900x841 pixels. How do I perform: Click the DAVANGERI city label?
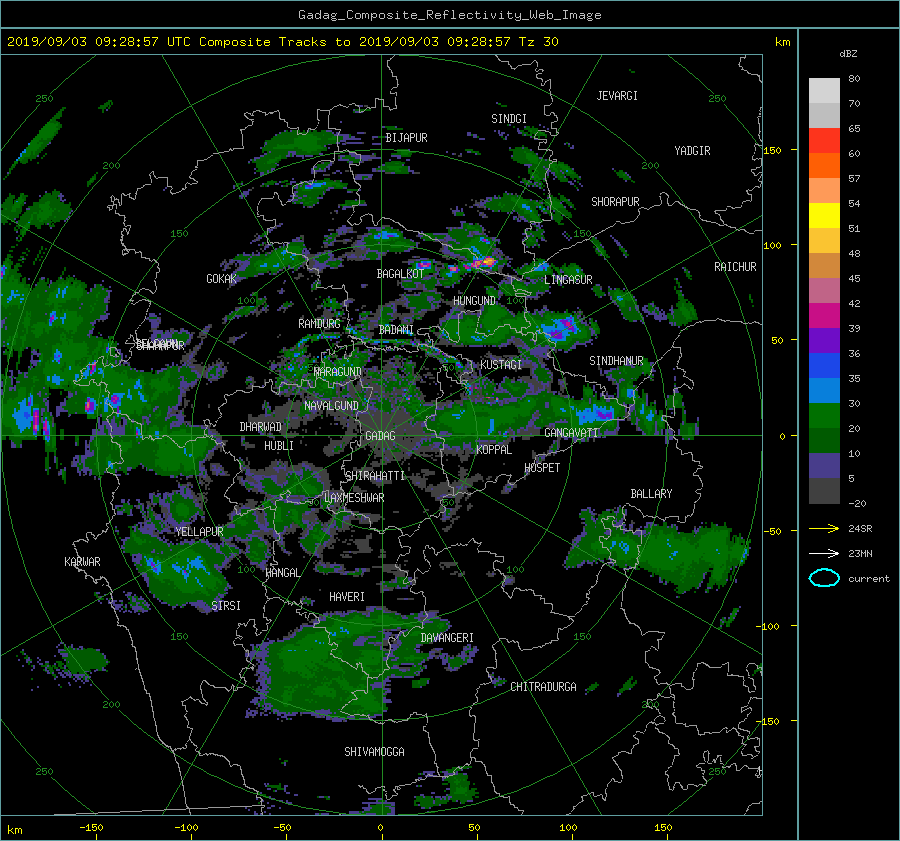point(447,638)
